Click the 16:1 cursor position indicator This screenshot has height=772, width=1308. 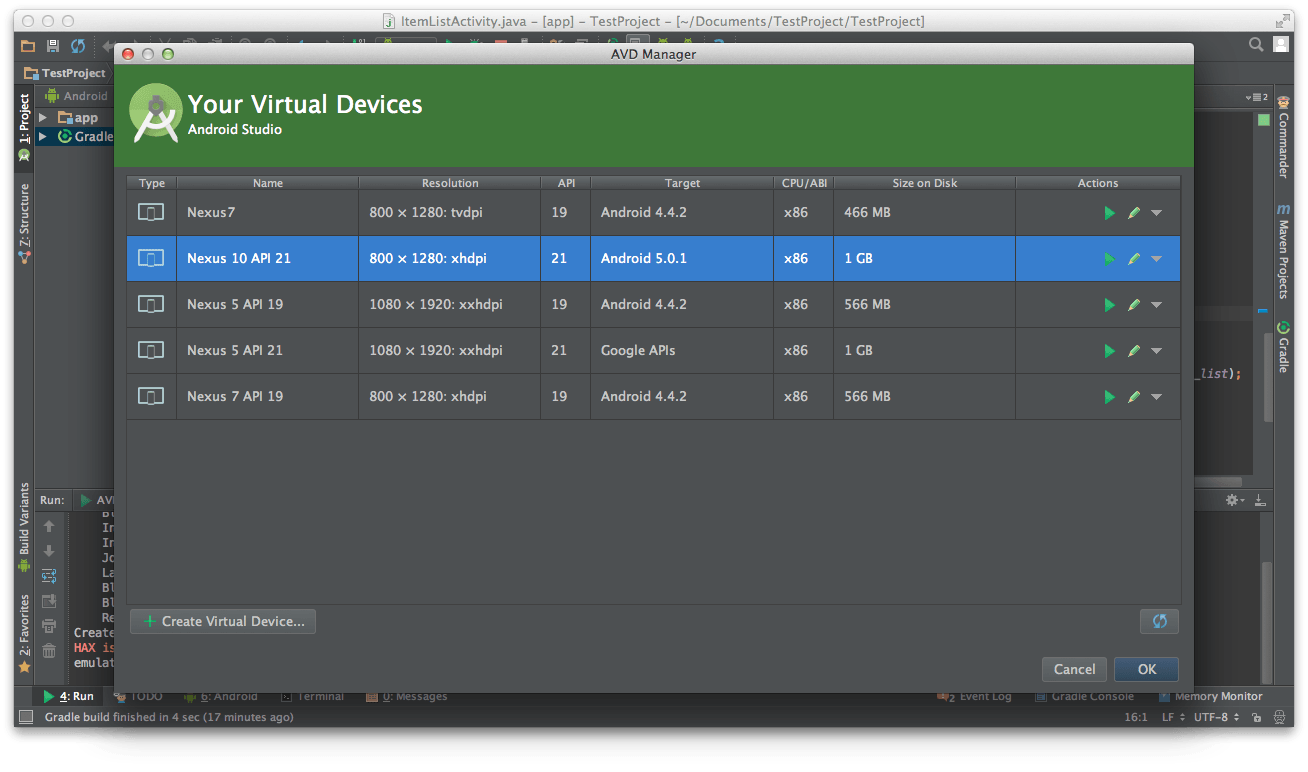(x=1136, y=717)
